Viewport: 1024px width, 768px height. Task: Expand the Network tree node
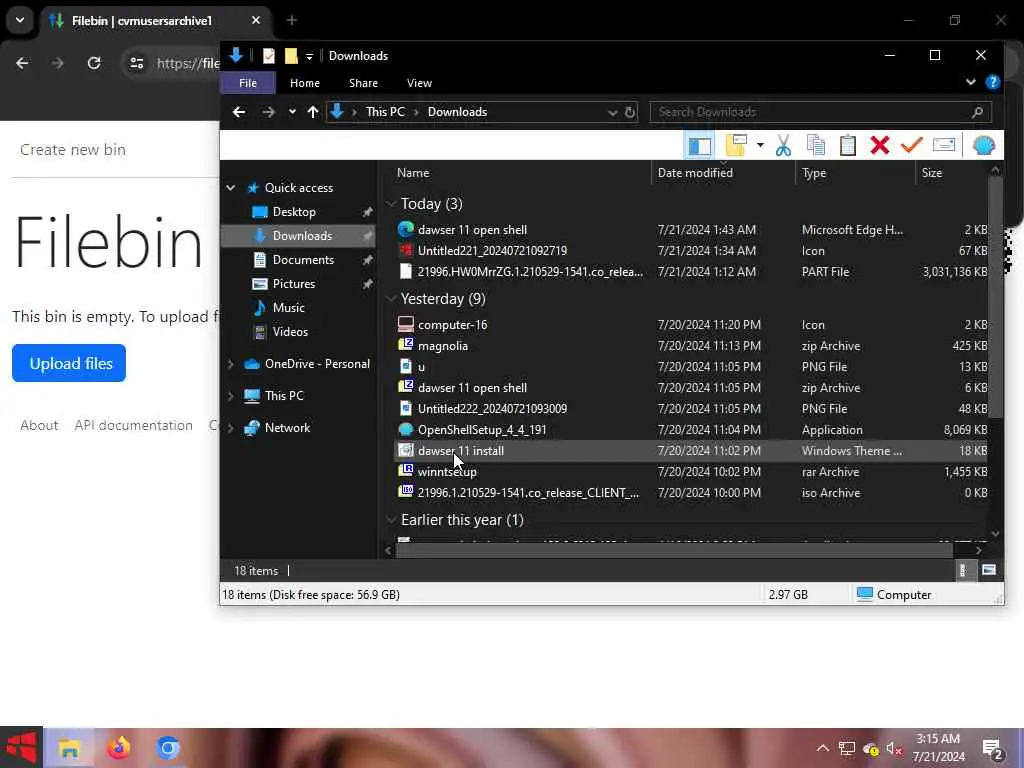231,428
